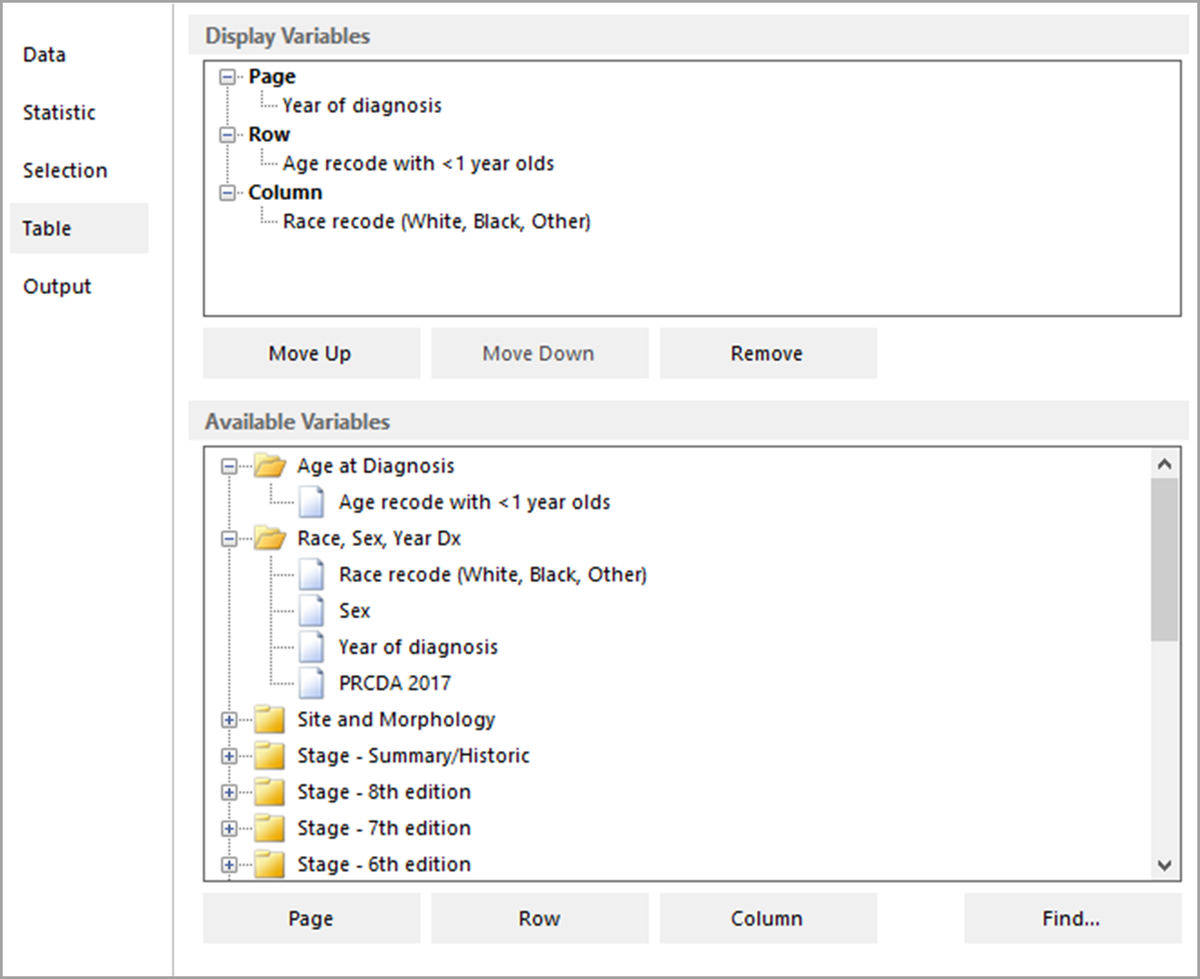
Task: Click the document icon for Race recode variable
Action: point(311,574)
